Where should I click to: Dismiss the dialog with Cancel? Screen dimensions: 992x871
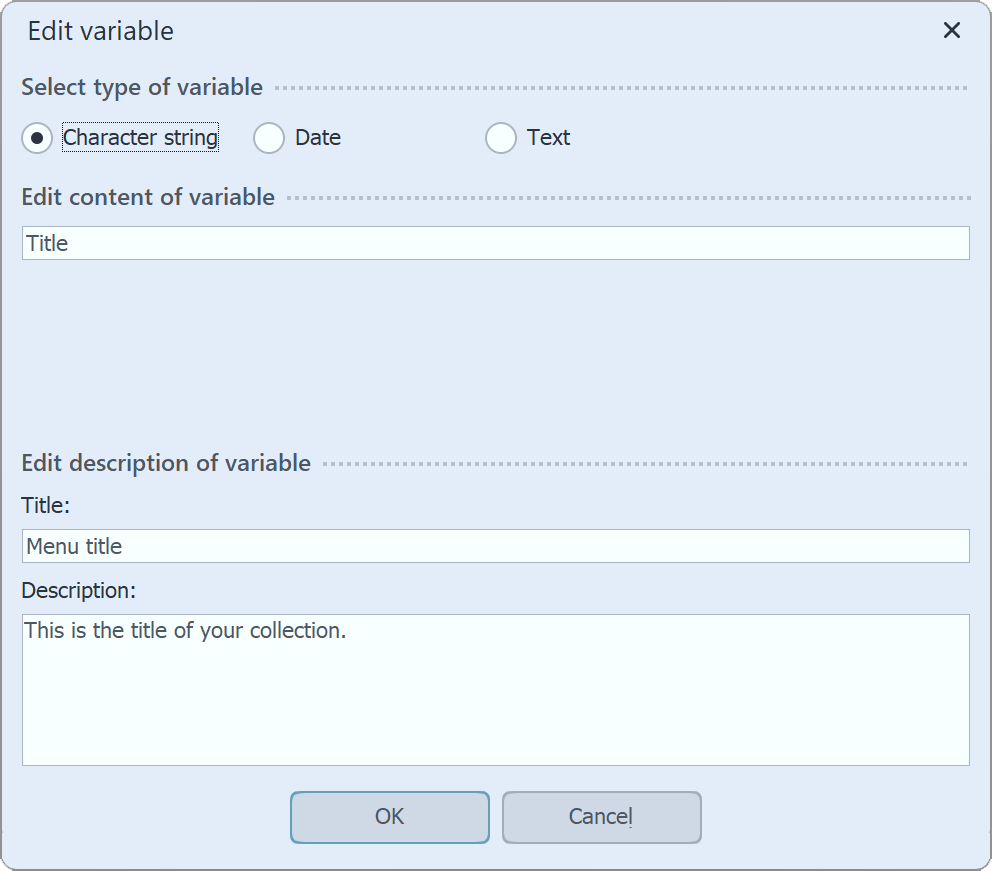coord(601,817)
